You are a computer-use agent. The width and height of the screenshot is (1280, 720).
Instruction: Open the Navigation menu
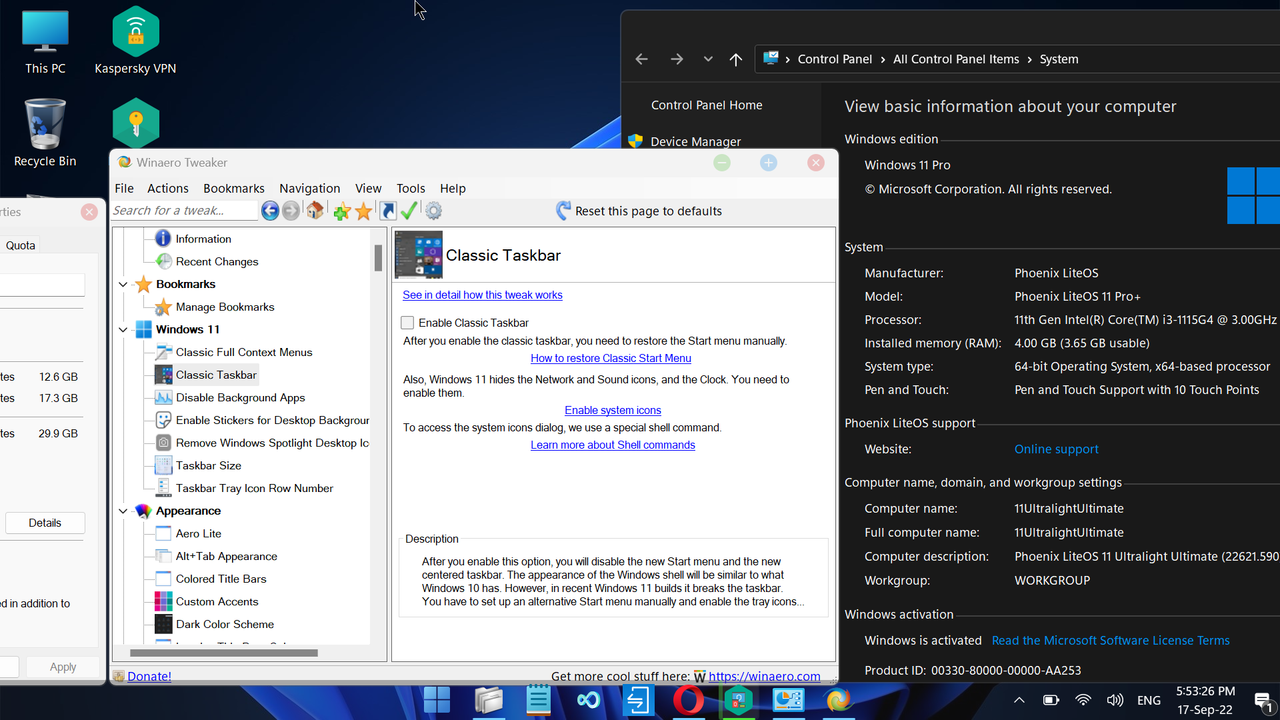pyautogui.click(x=310, y=188)
